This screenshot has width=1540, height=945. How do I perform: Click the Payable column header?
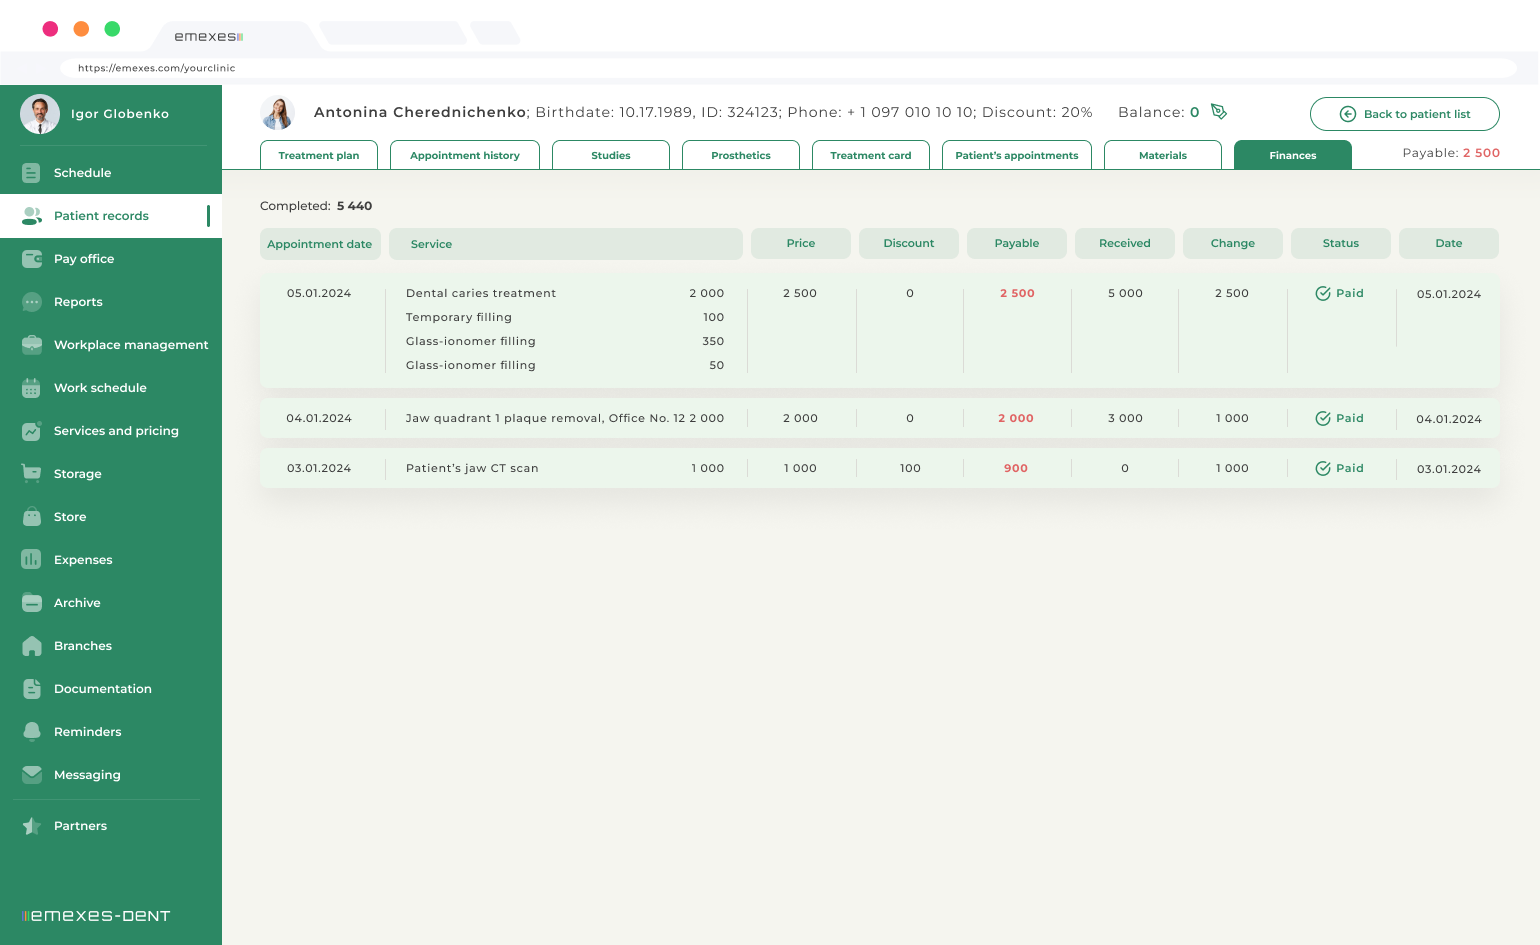1017,243
